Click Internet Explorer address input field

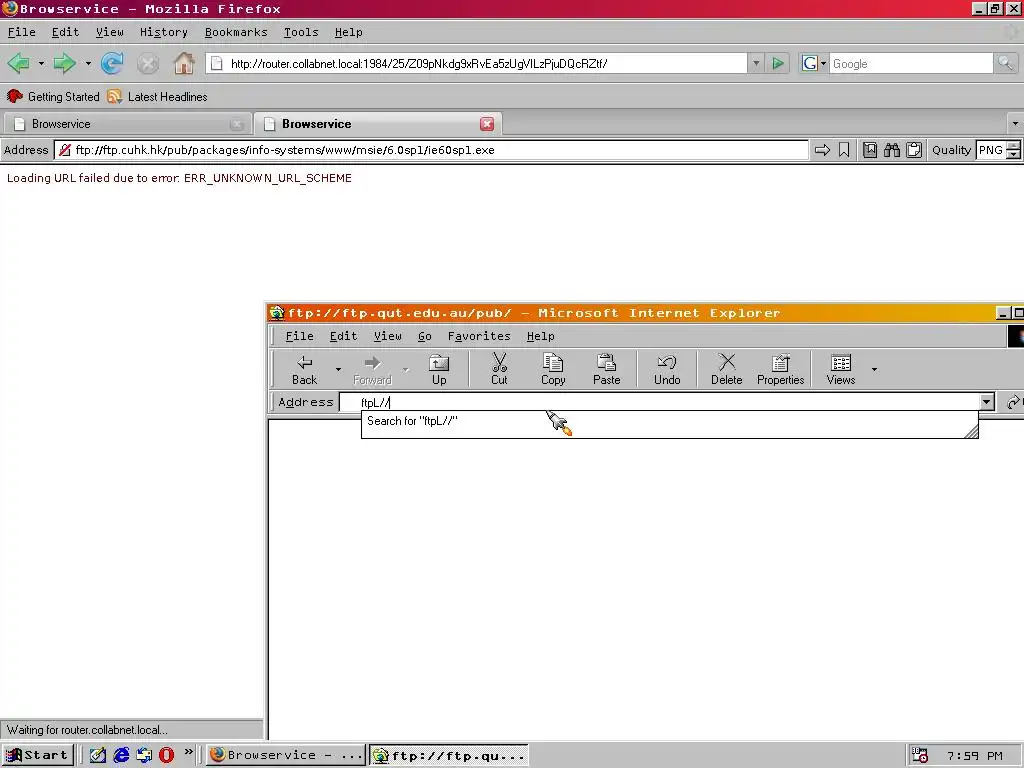tap(660, 402)
